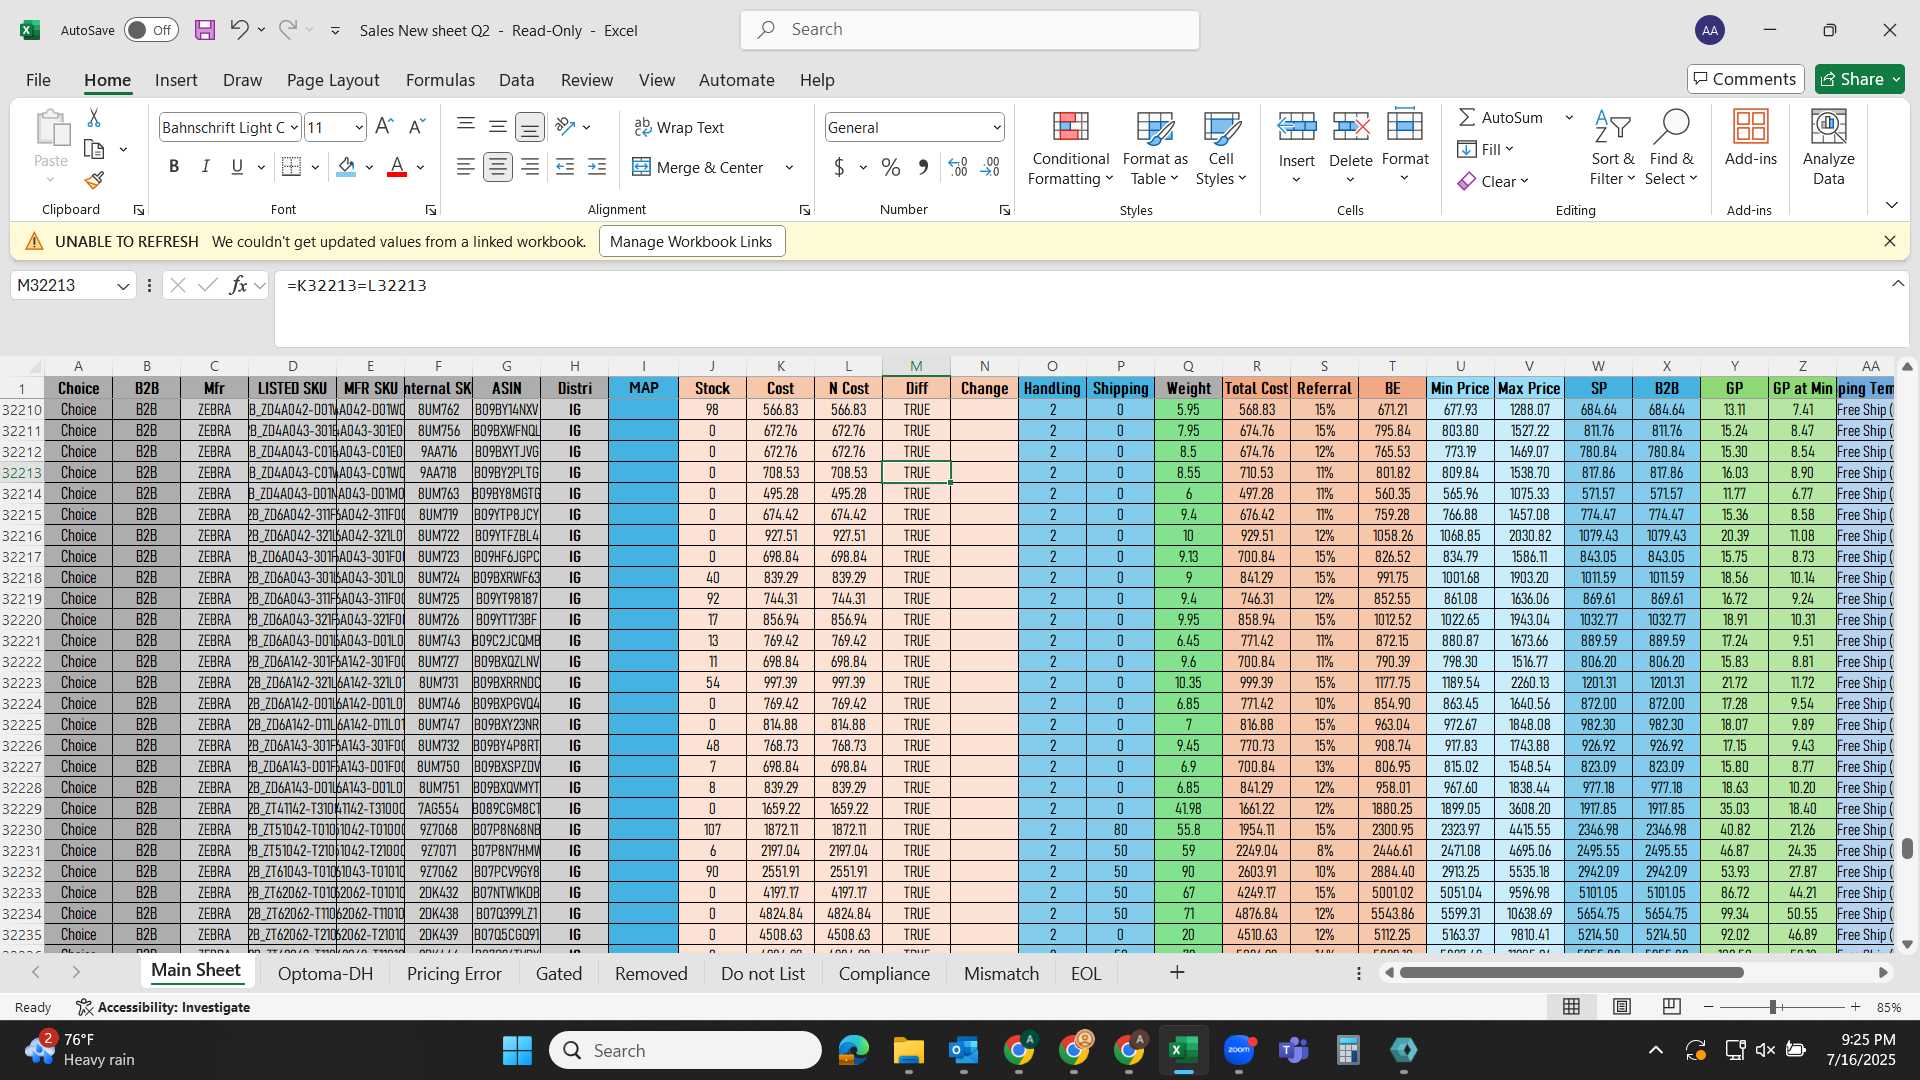Click the Insert Function fx icon

tap(238, 286)
